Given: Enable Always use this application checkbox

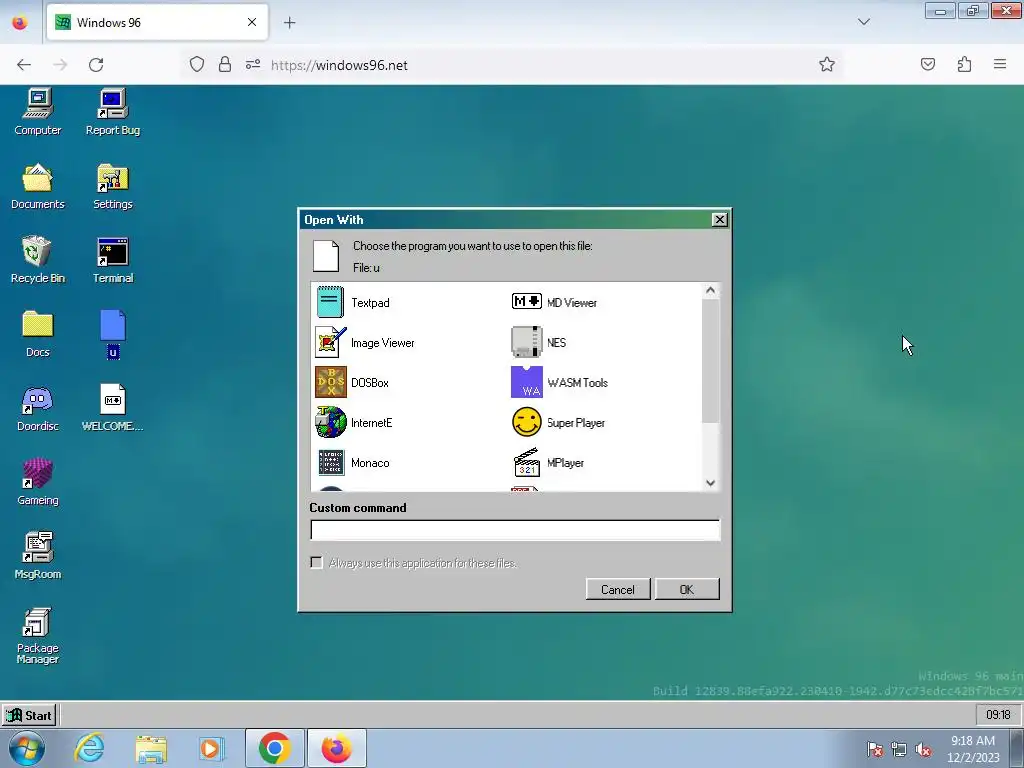Looking at the screenshot, I should 317,562.
